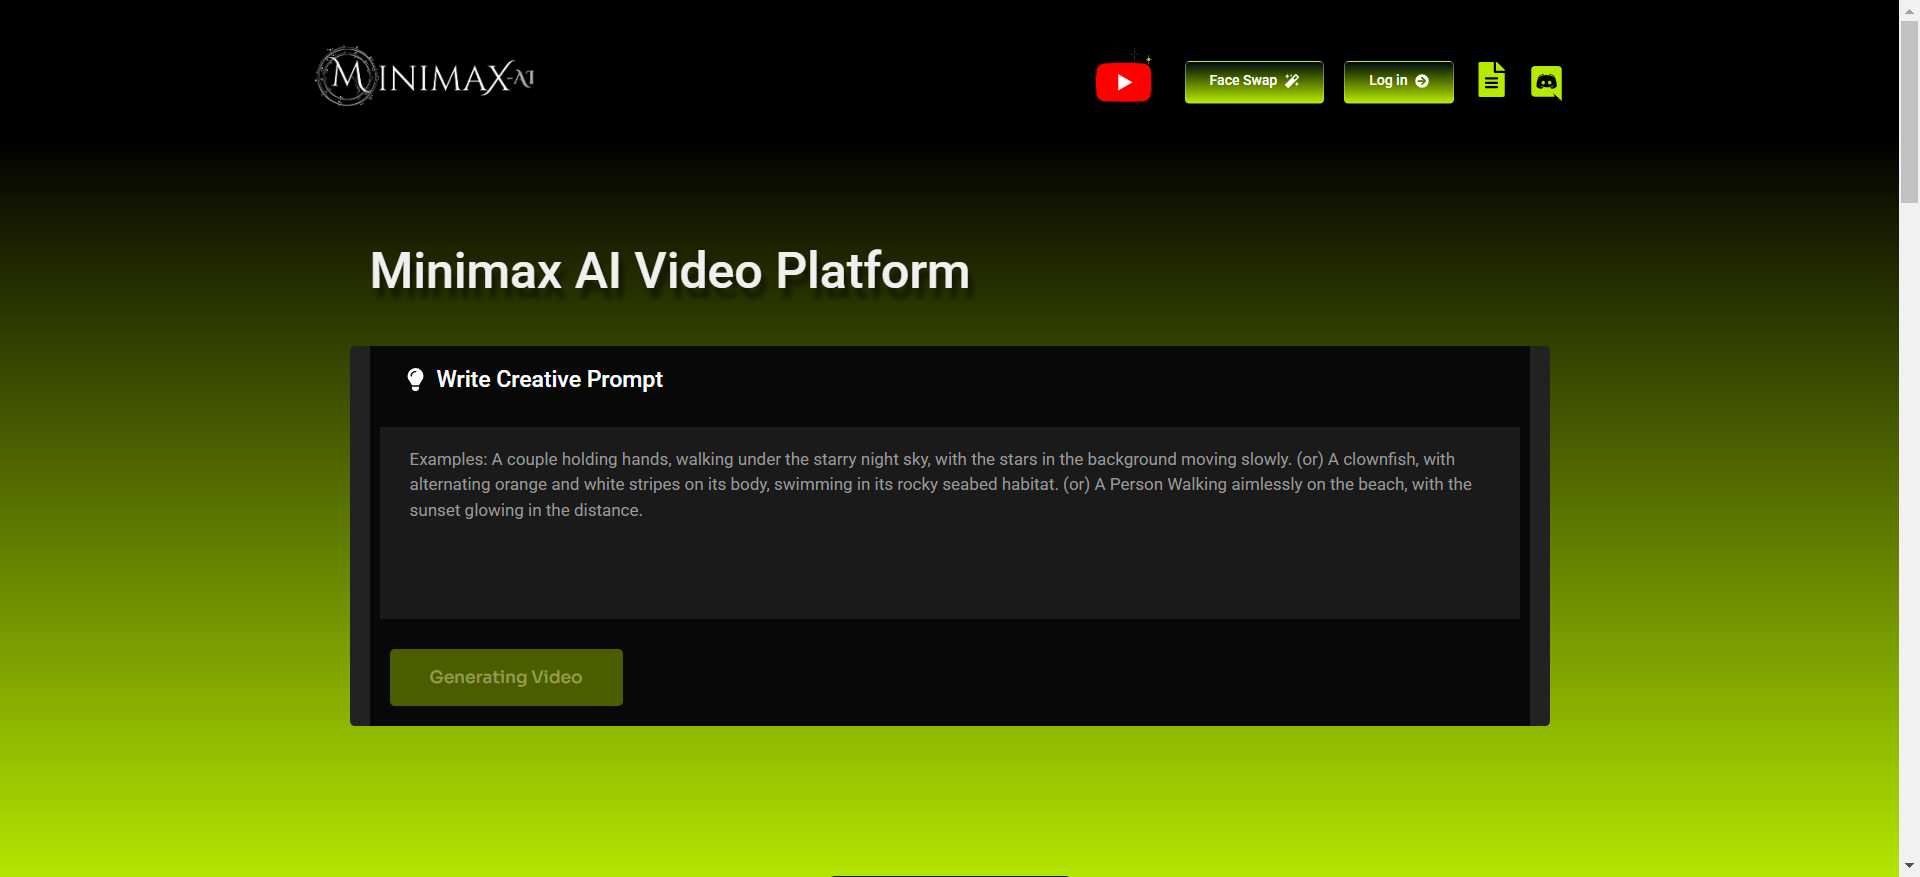This screenshot has height=877, width=1920.
Task: Click the Minimax AI Video Platform heading
Action: (x=670, y=271)
